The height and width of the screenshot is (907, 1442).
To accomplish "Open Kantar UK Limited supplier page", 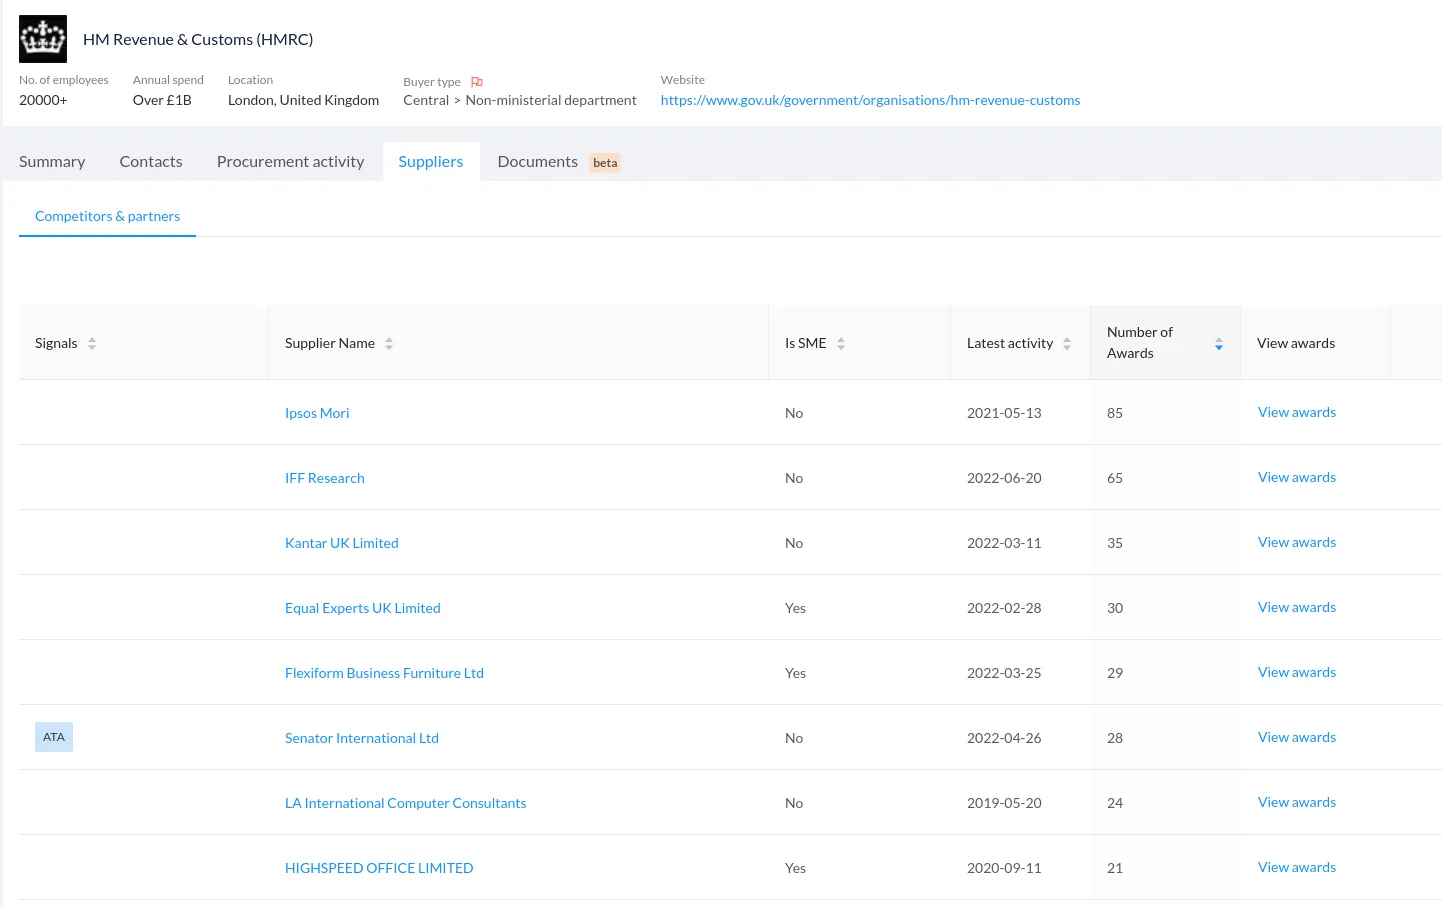I will pos(342,543).
